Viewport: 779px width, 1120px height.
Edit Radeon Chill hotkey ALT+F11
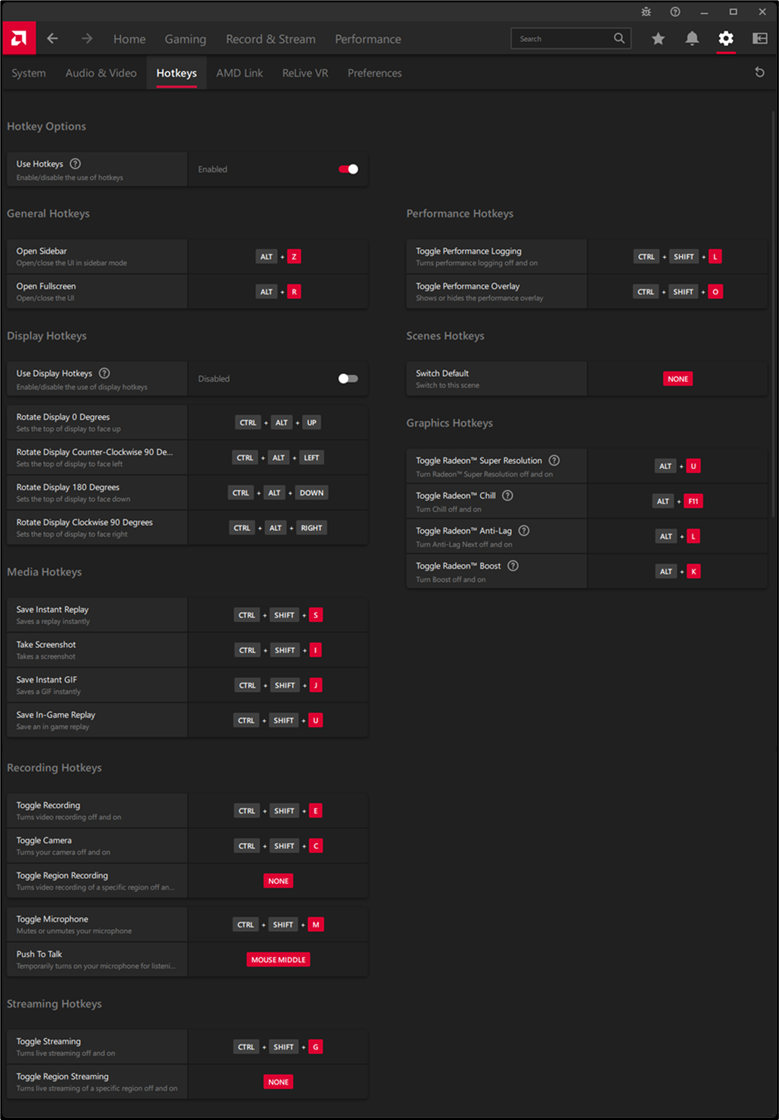click(x=678, y=501)
